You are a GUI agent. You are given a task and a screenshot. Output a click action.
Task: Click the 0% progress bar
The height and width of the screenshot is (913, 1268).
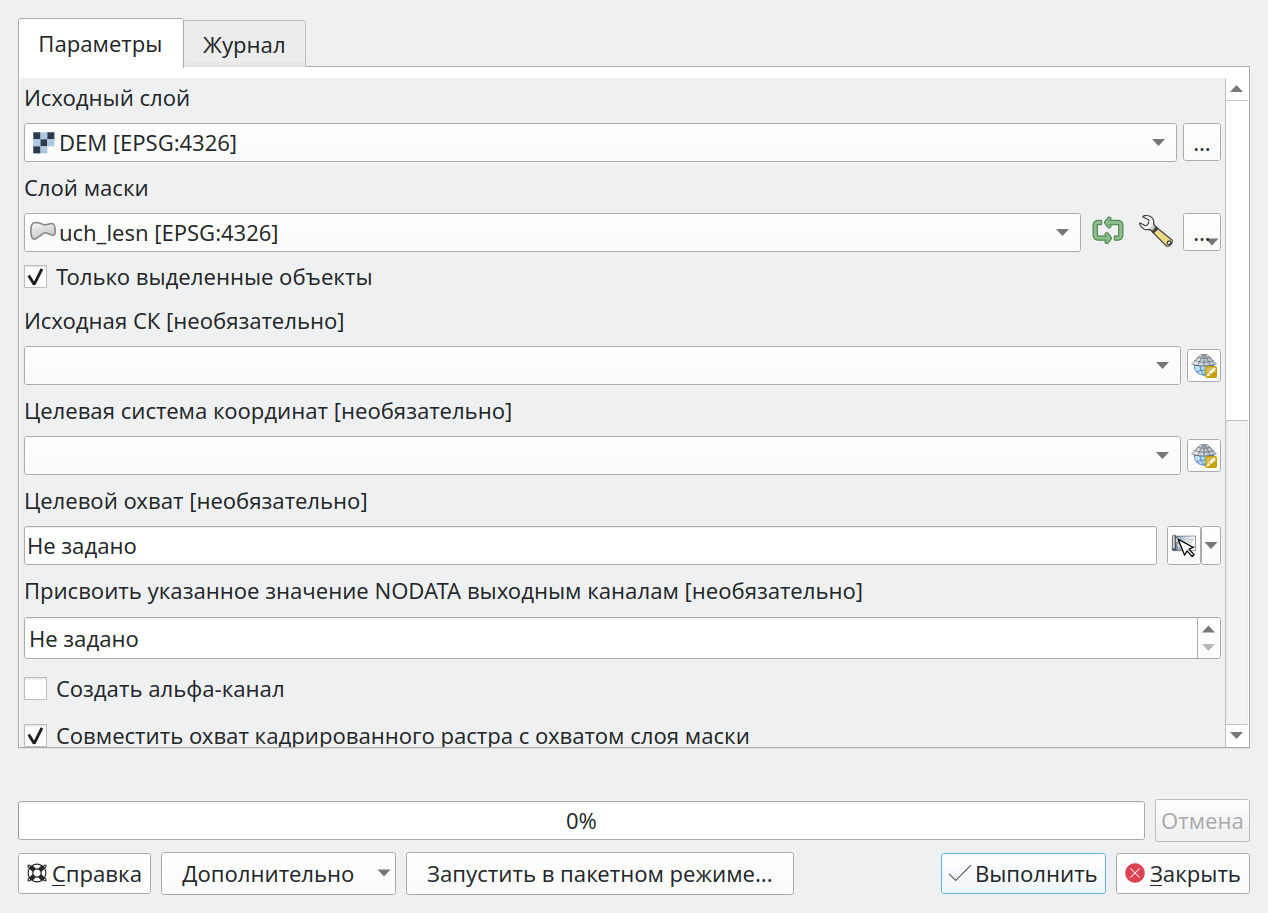point(581,821)
